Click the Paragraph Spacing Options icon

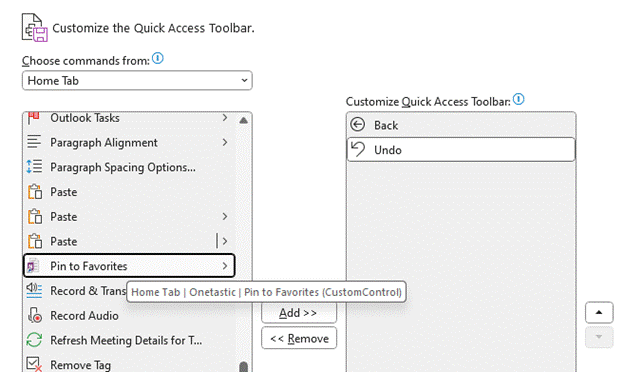coord(34,167)
